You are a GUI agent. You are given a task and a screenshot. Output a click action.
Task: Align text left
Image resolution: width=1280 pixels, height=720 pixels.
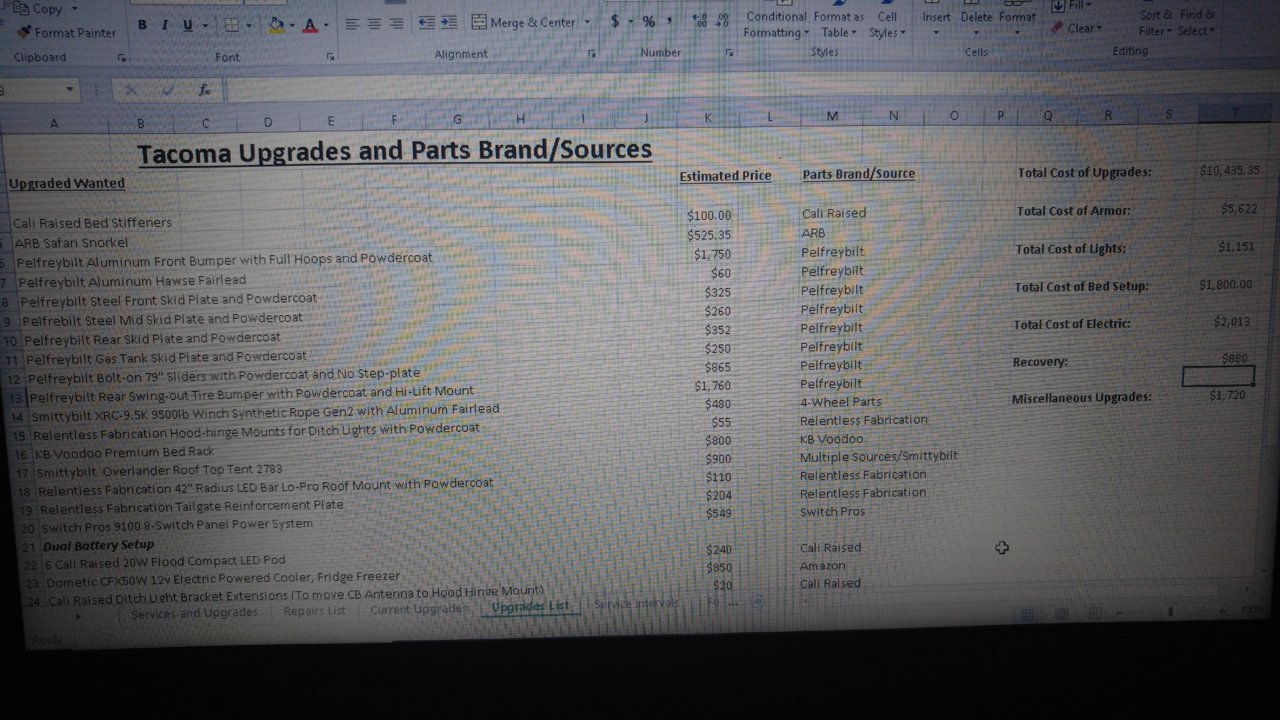click(x=352, y=23)
